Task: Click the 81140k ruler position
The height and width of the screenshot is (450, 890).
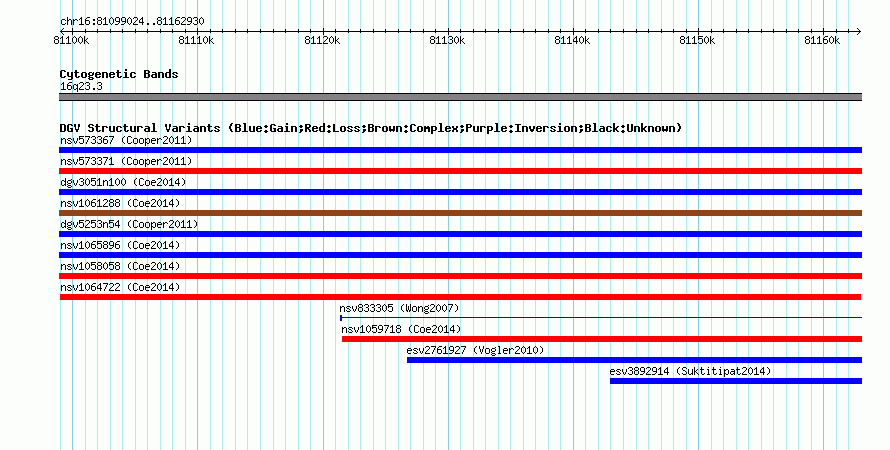Action: tap(572, 40)
